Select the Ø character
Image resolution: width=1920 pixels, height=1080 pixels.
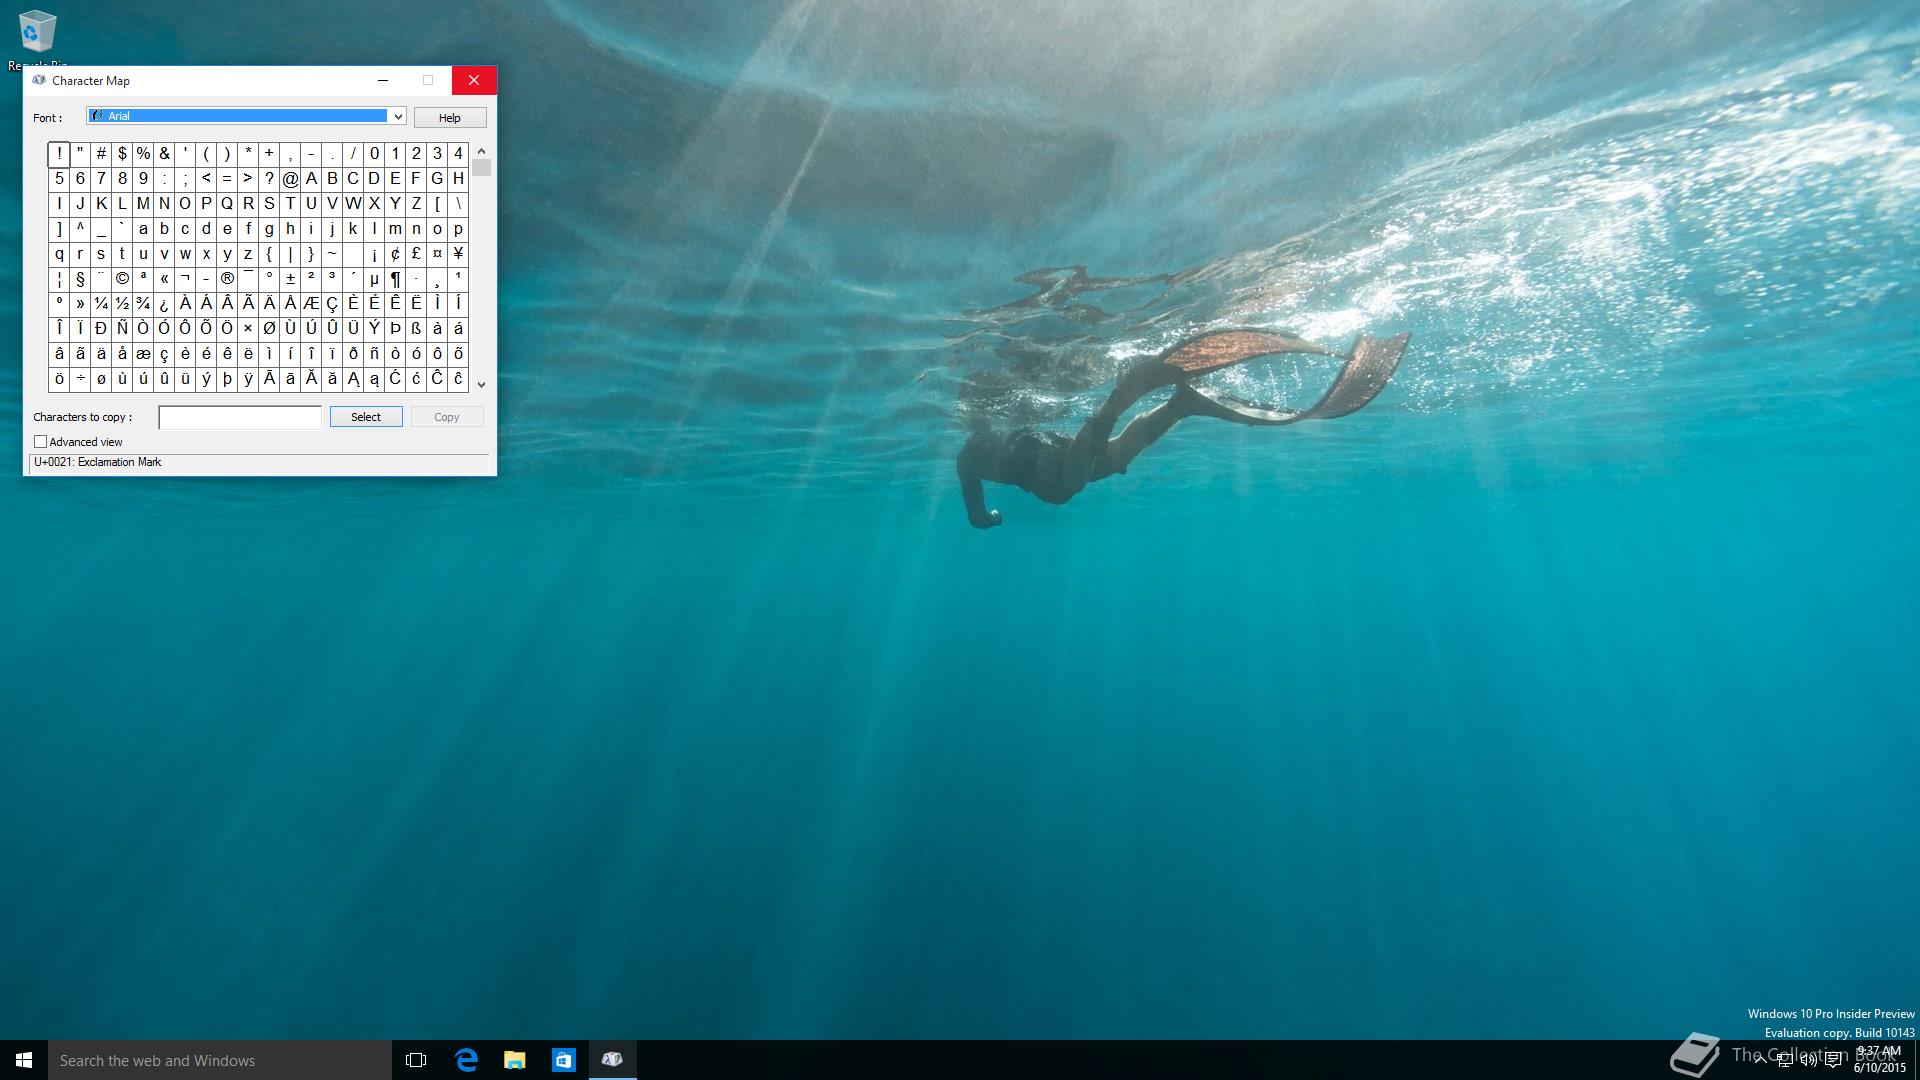[x=269, y=329]
